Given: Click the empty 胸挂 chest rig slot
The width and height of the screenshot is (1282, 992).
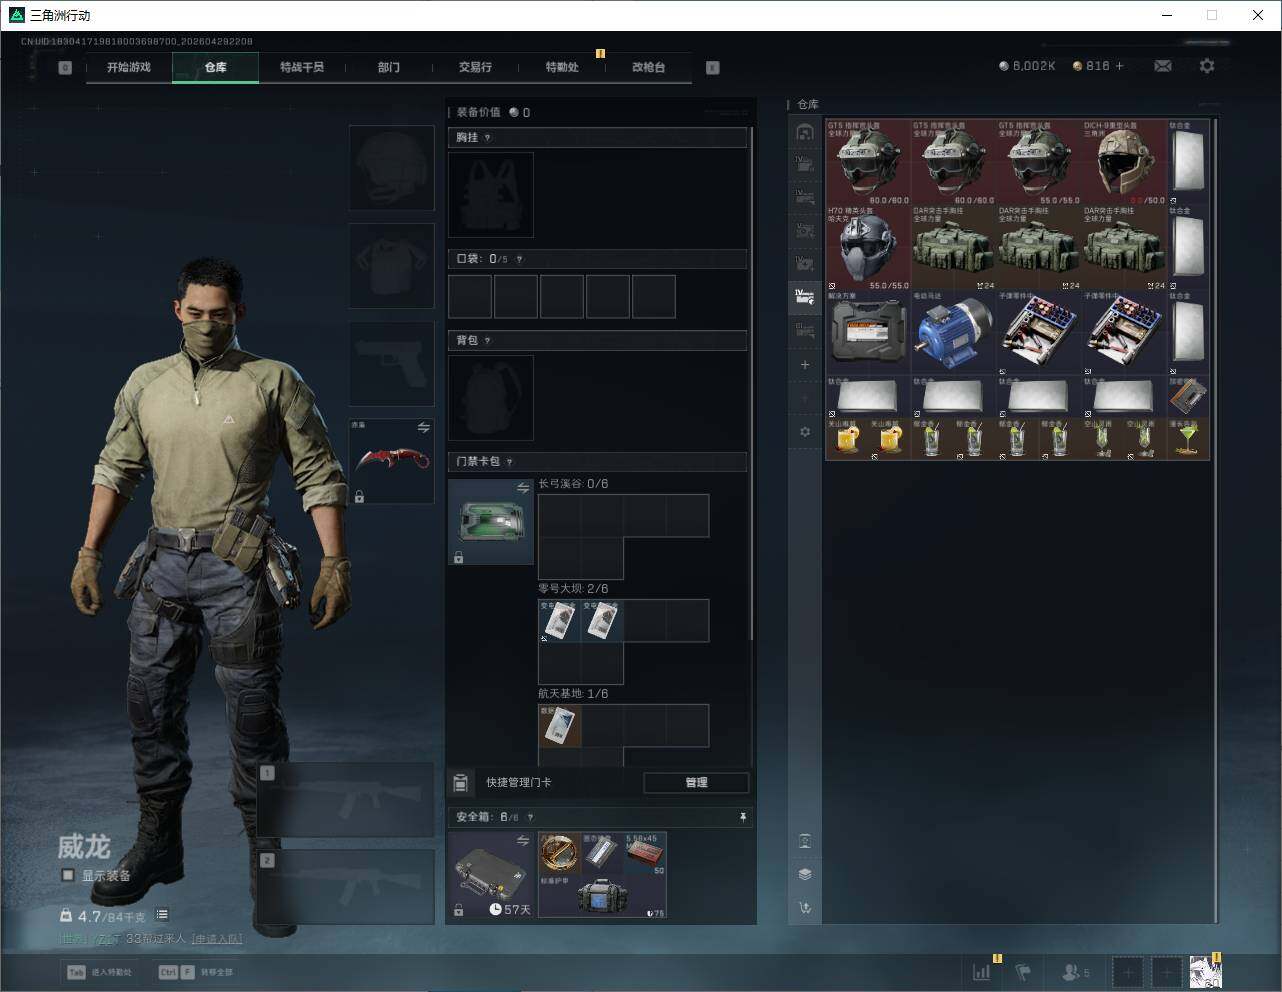Looking at the screenshot, I should point(491,194).
